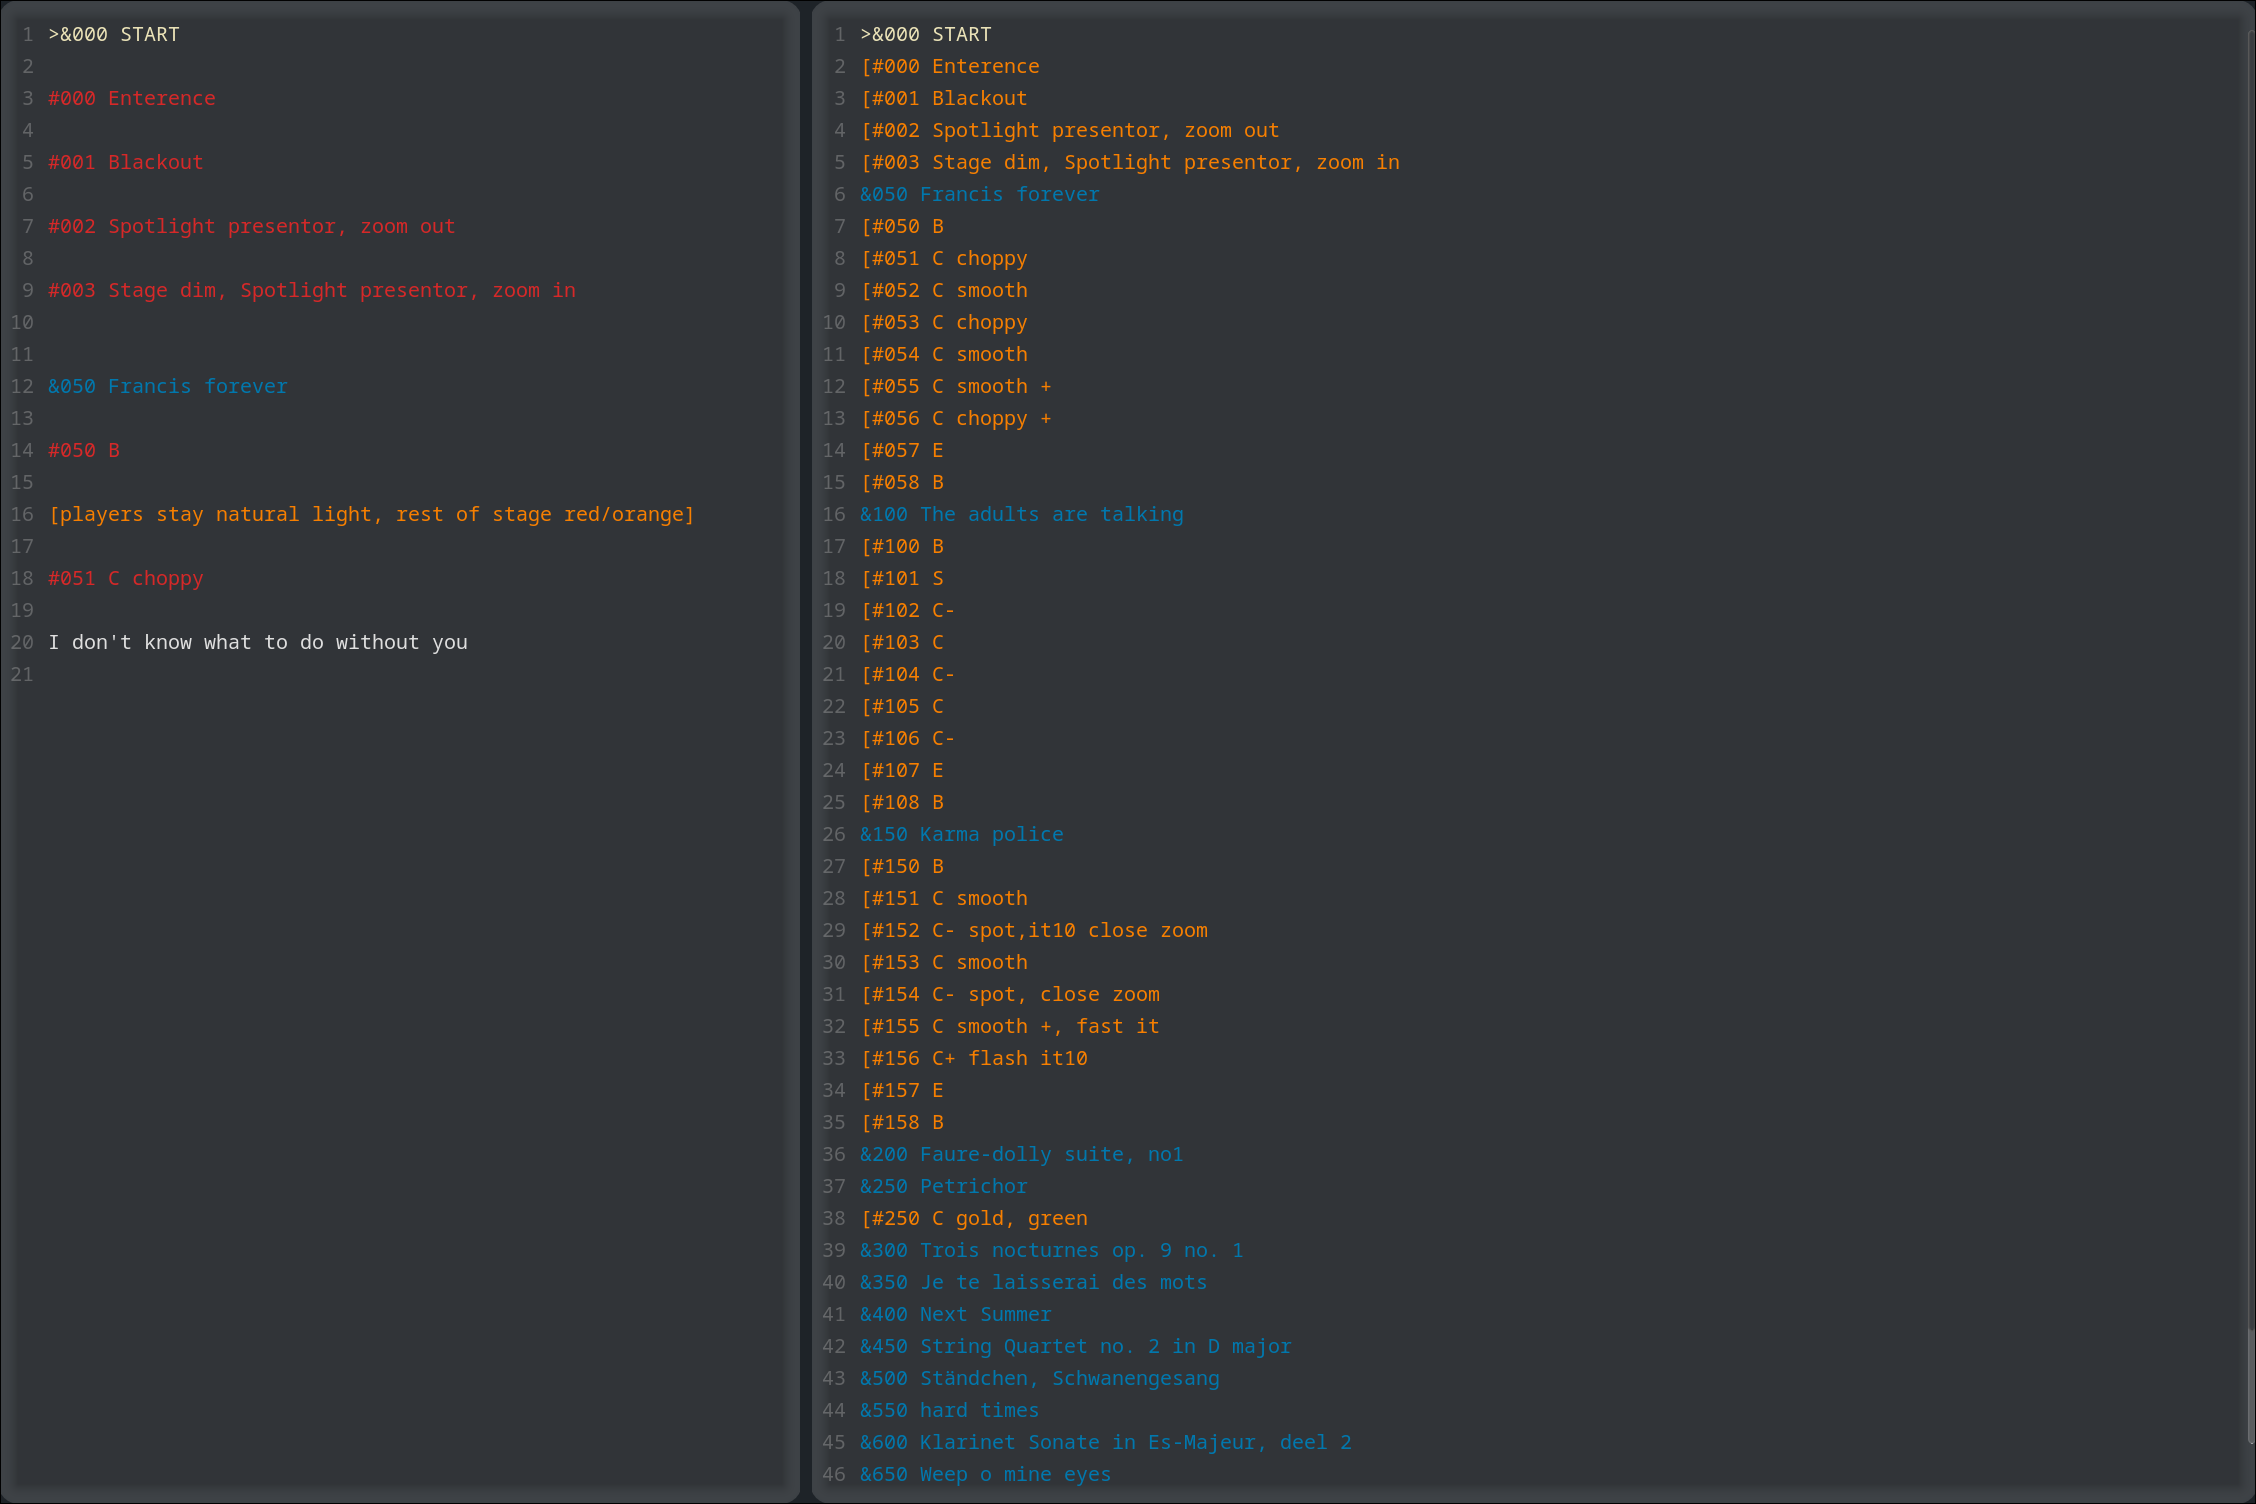The width and height of the screenshot is (2256, 1504).
Task: Select the #002 Spotlight presentor, zoom out line
Action: coord(250,226)
